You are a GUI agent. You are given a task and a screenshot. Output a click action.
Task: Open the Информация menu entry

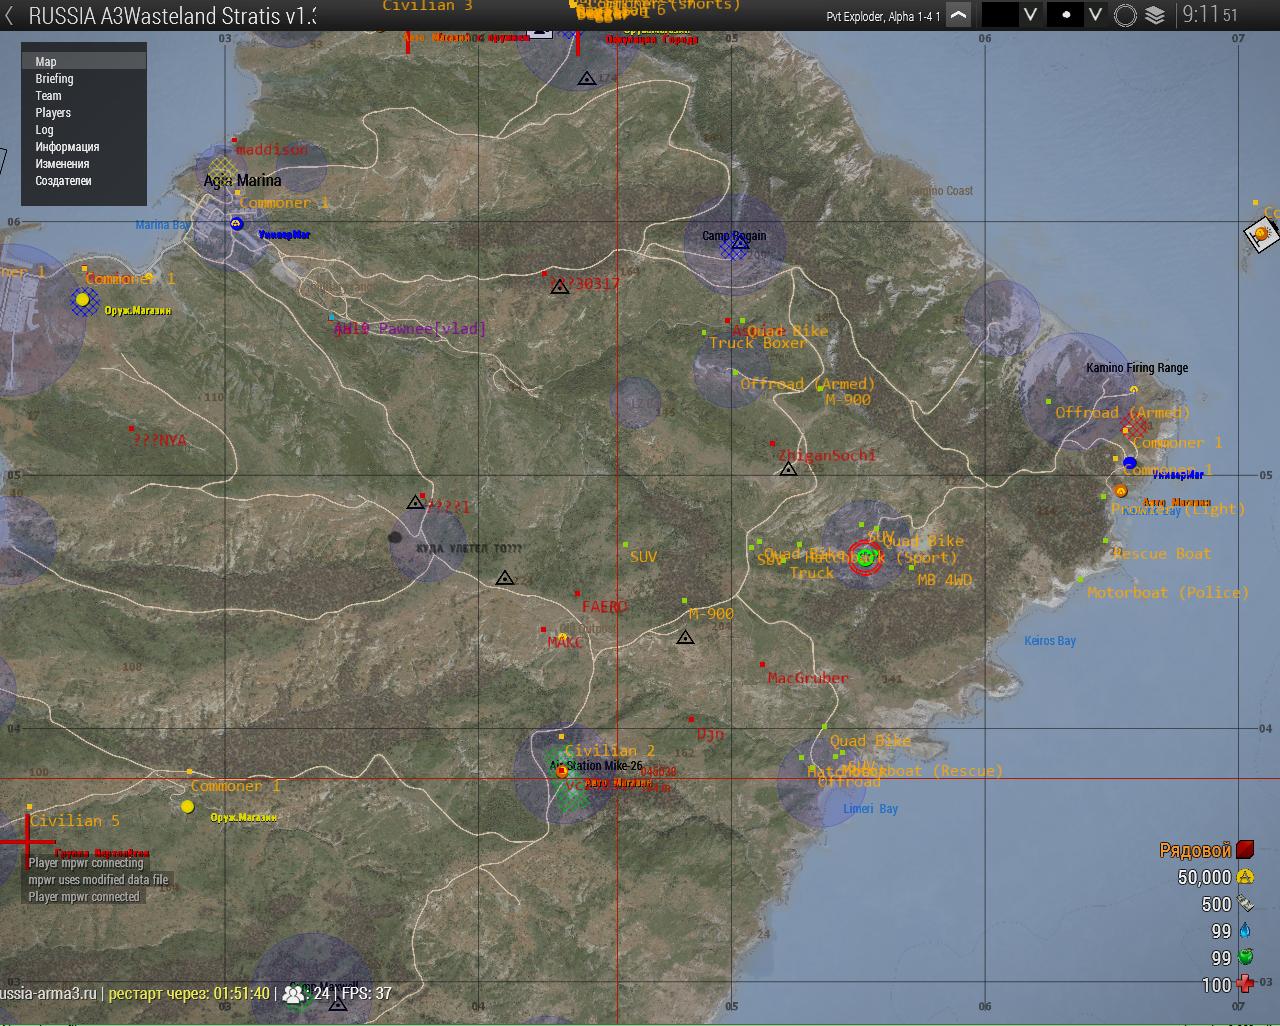(x=67, y=147)
